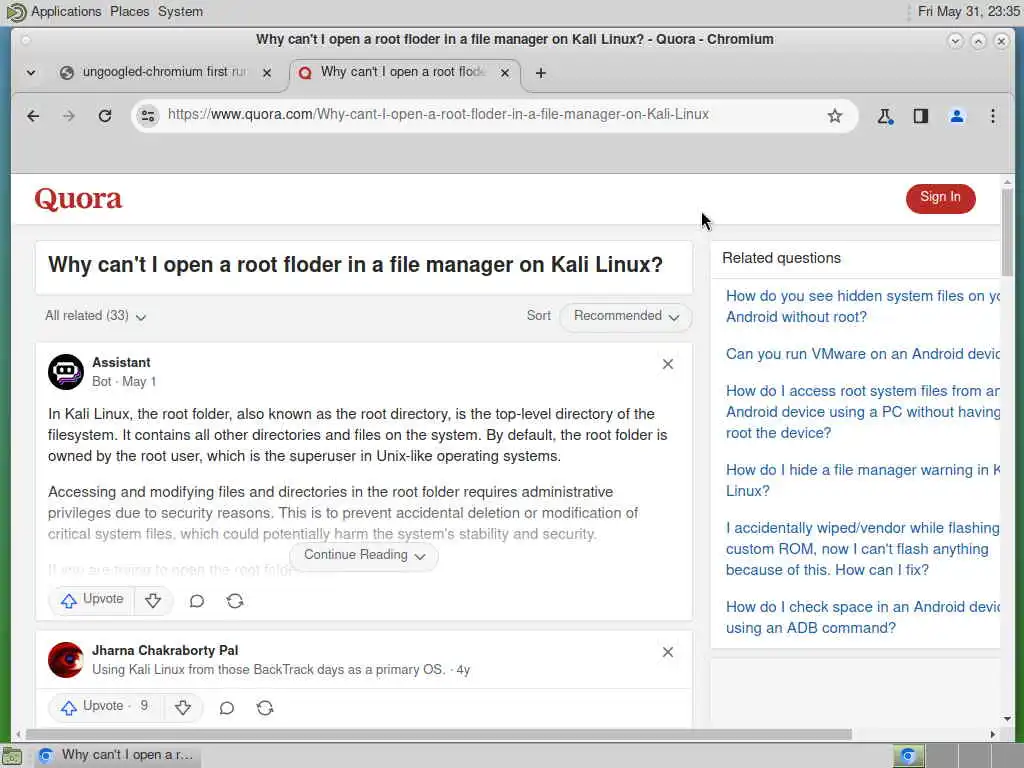This screenshot has height=768, width=1024.
Task: Click the URL address bar field
Action: click(x=490, y=115)
